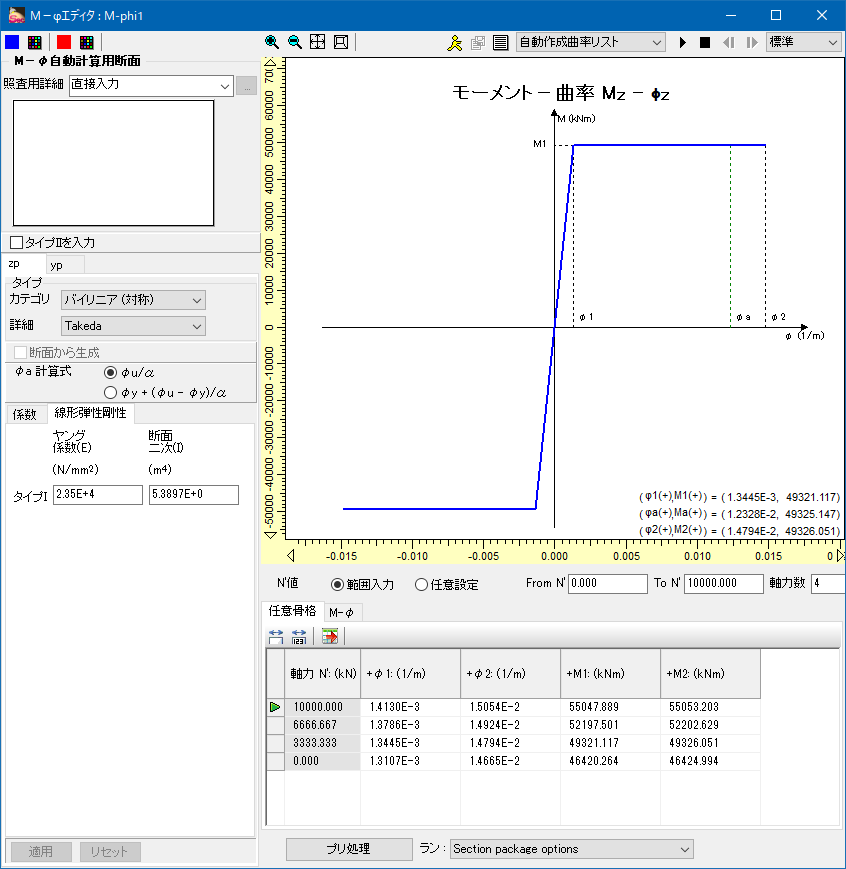Click the Young's modulus field showing 2.35E+4
The image size is (846, 869).
click(98, 494)
